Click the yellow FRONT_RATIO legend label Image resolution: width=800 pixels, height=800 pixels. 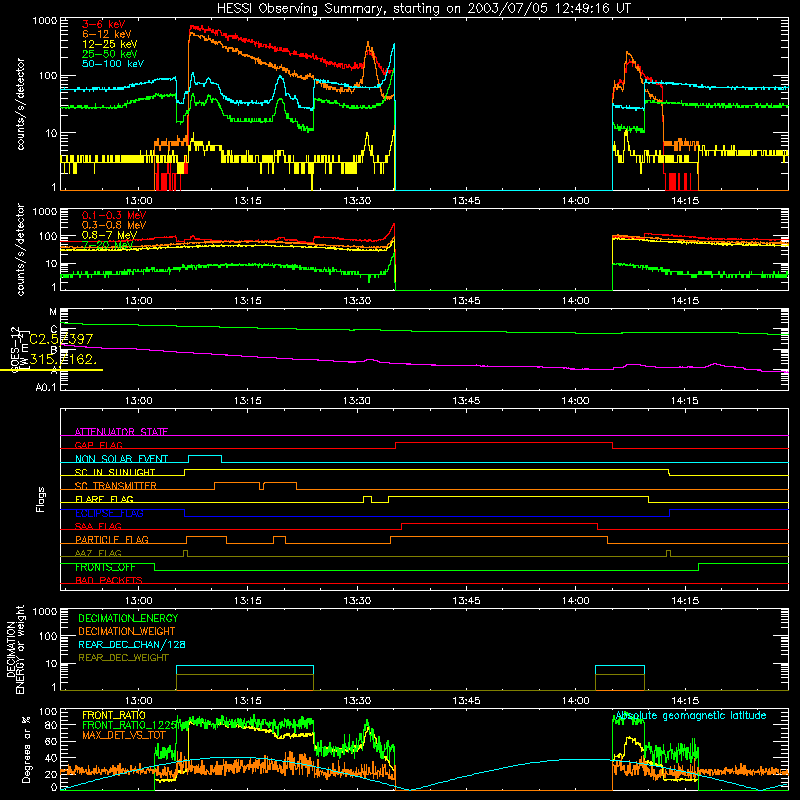click(x=114, y=715)
